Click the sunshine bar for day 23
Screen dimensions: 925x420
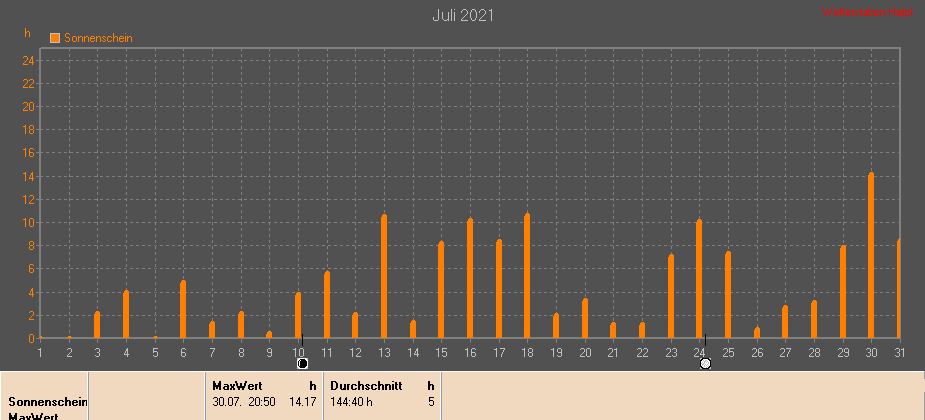(671, 297)
